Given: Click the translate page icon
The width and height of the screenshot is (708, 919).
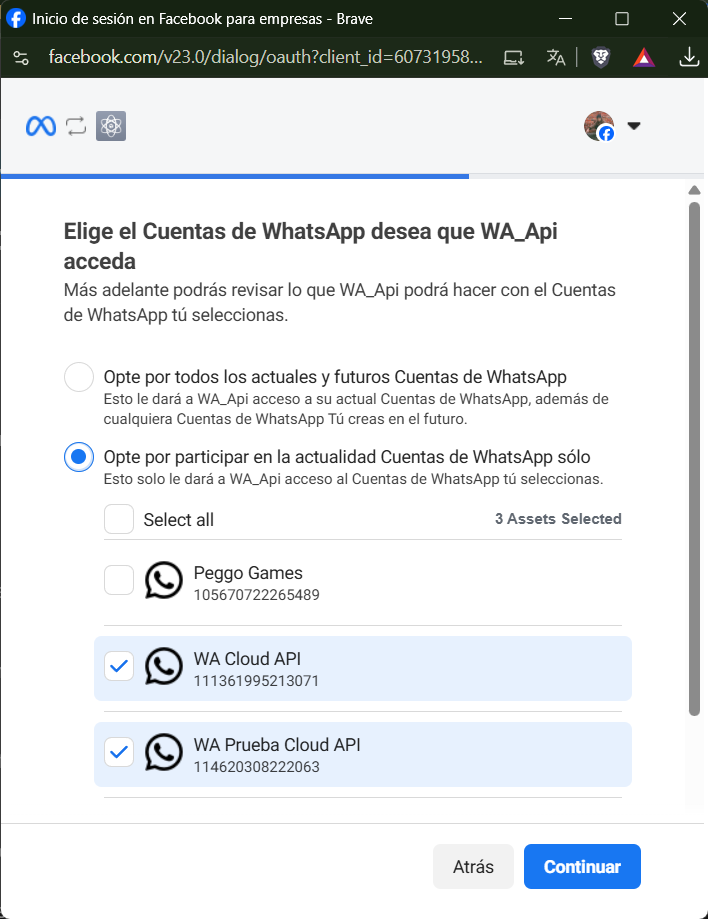Looking at the screenshot, I should 556,58.
